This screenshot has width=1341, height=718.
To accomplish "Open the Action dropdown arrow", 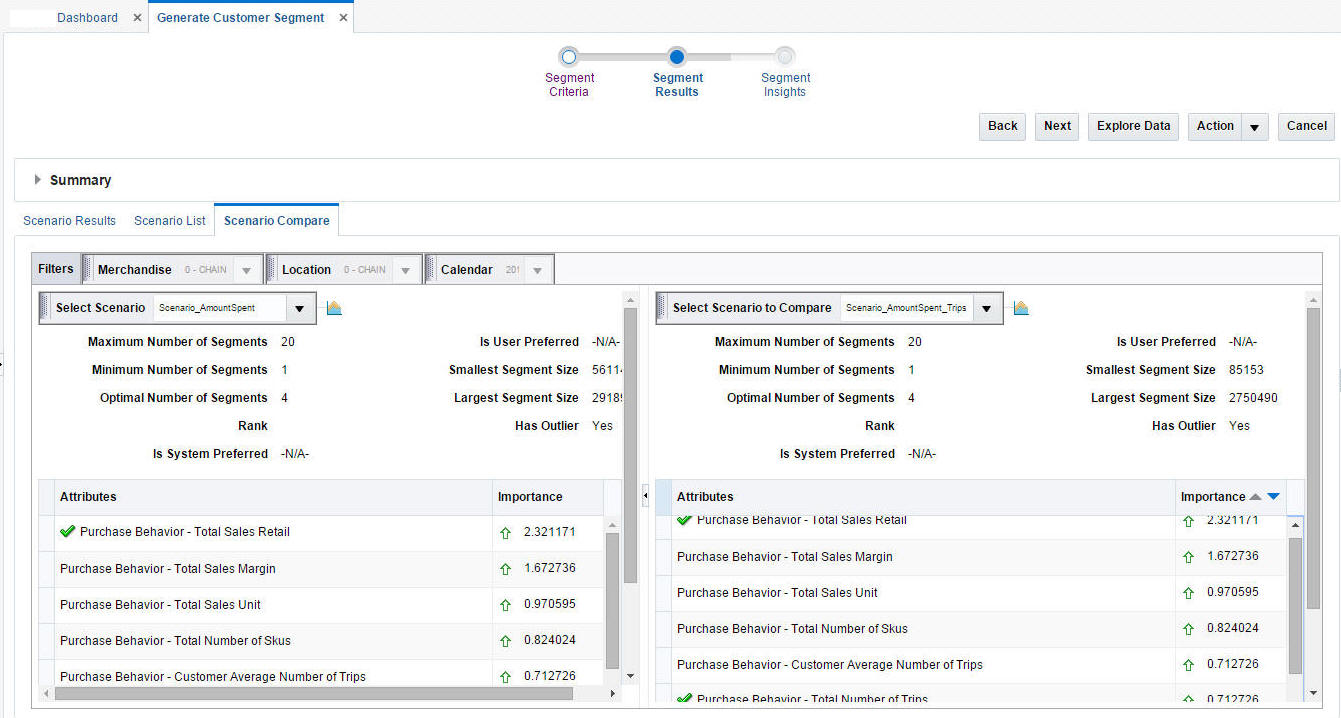I will click(1255, 127).
